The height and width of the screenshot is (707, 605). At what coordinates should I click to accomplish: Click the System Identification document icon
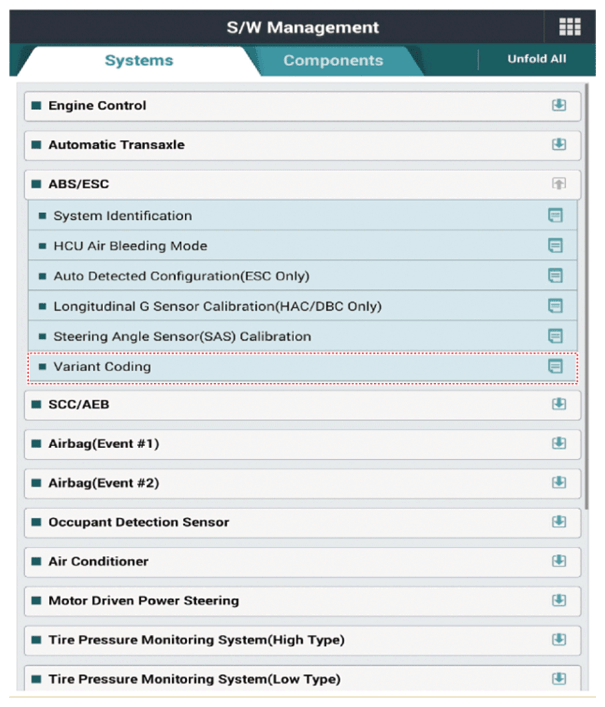[x=555, y=215]
